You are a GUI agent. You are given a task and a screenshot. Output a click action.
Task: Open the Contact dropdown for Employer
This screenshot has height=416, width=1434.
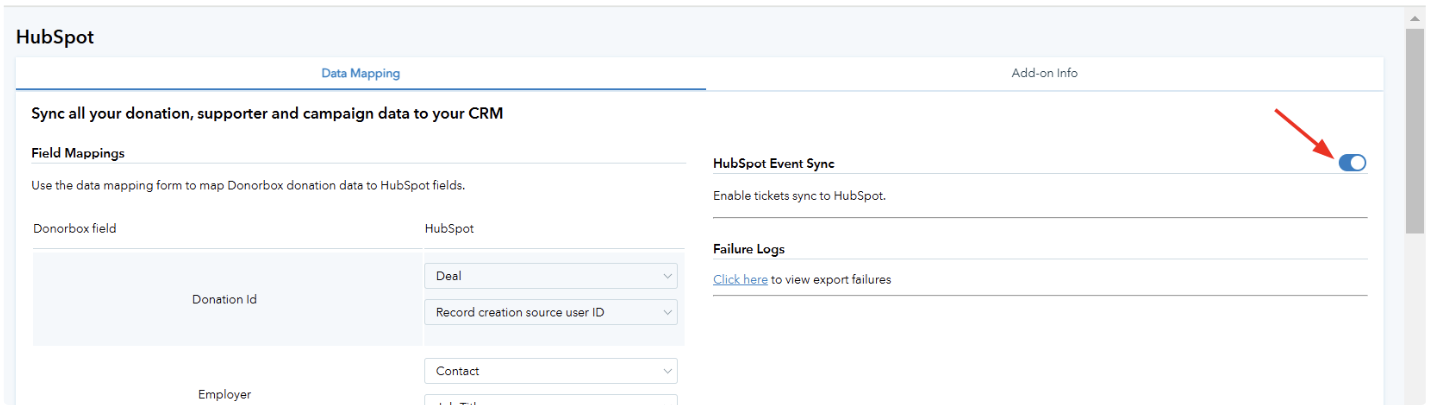pyautogui.click(x=551, y=371)
